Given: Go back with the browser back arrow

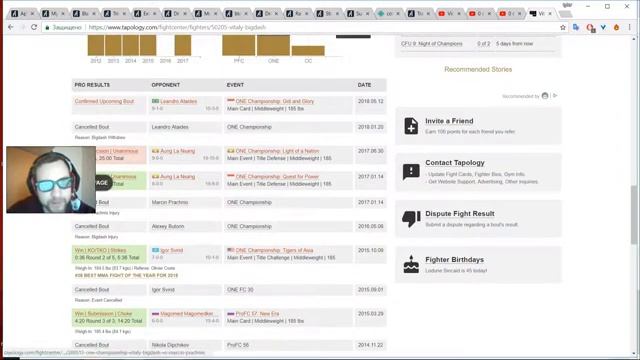Looking at the screenshot, I should coord(11,27).
